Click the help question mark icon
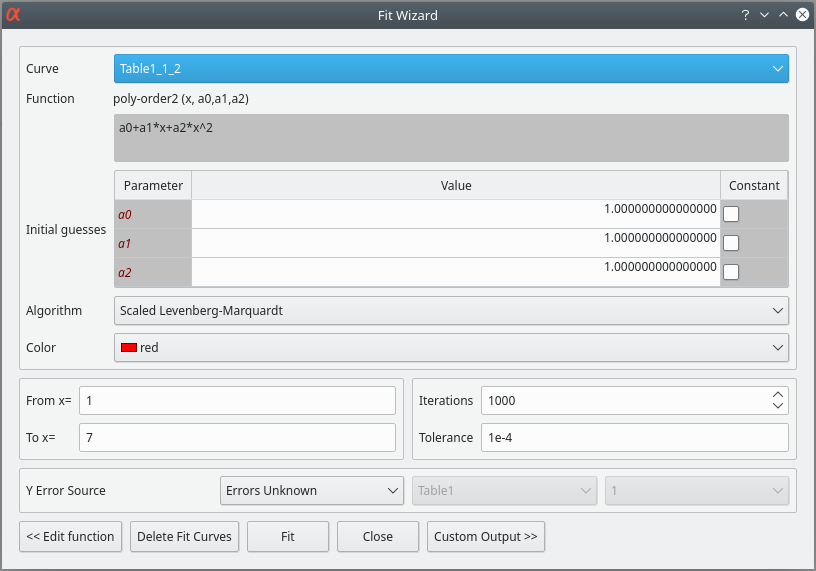This screenshot has width=816, height=571. (x=745, y=15)
